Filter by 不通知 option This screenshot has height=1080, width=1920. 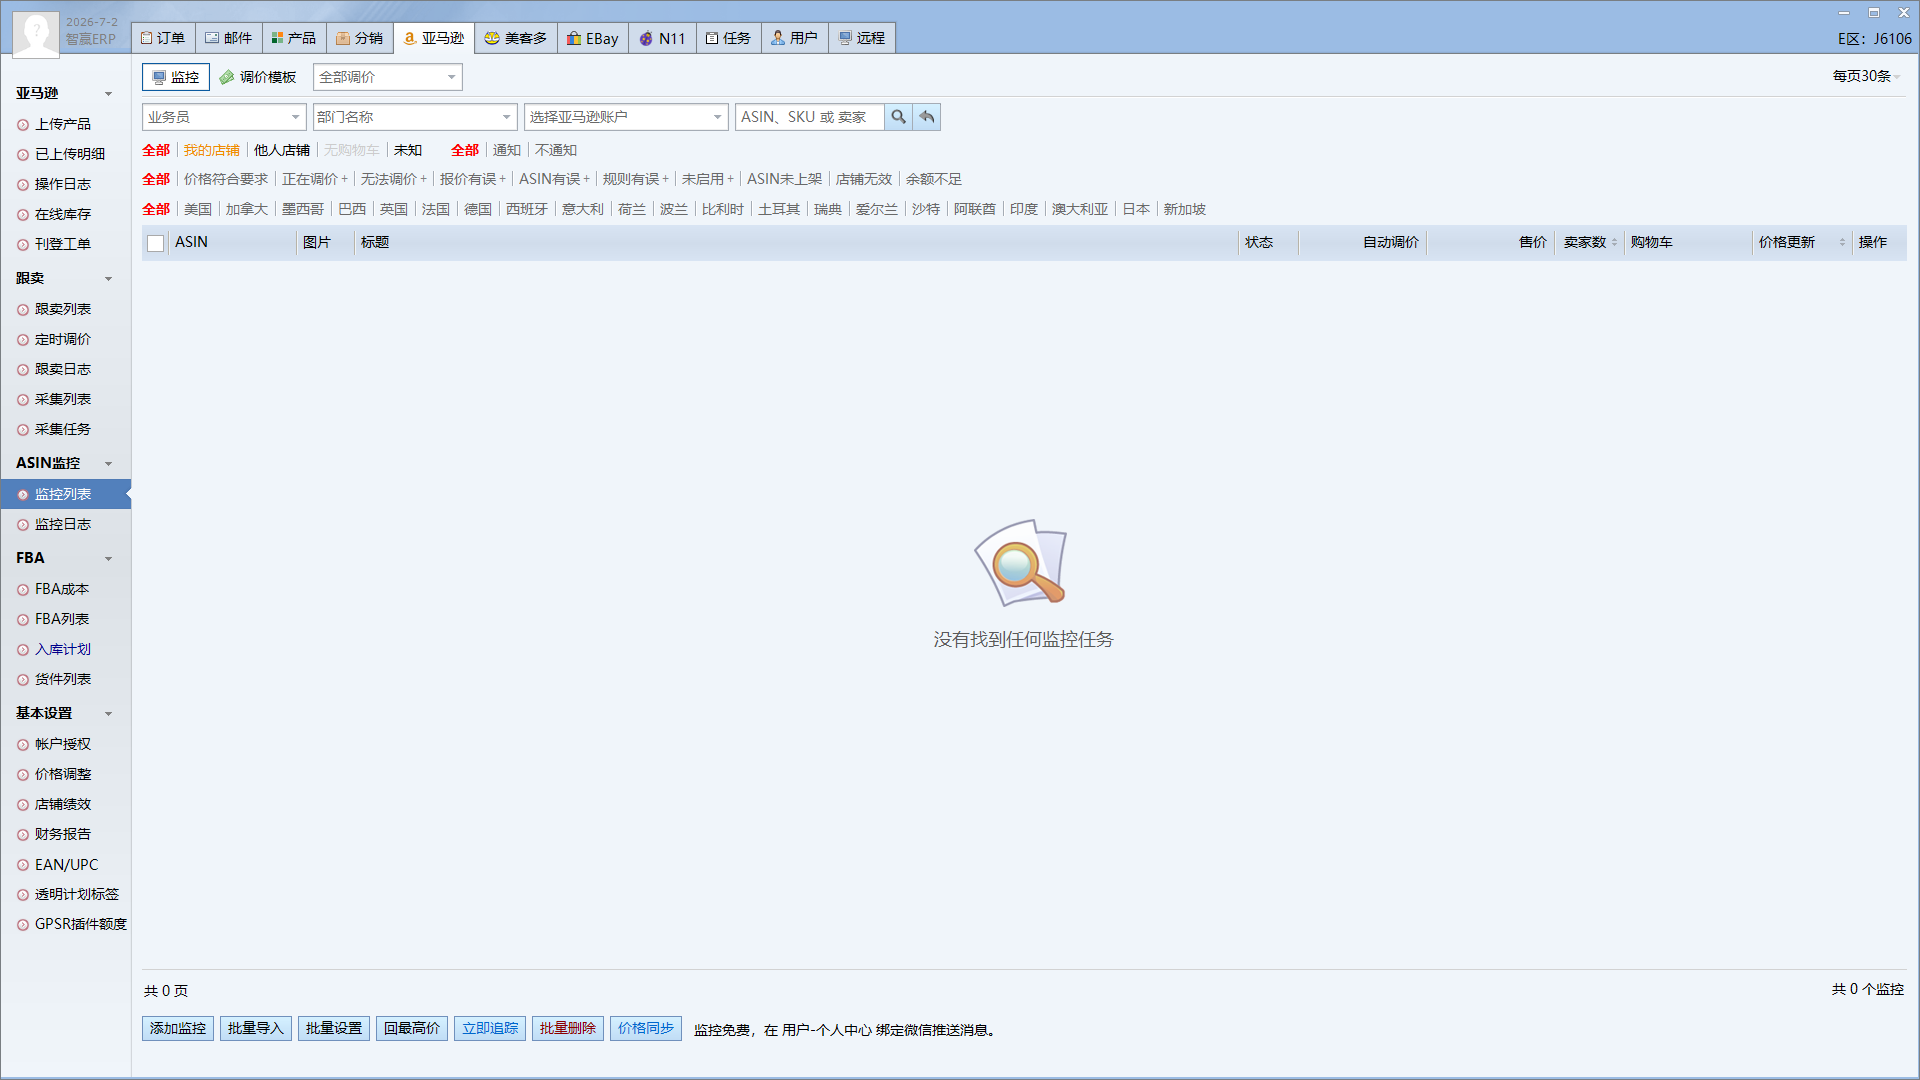coord(556,150)
